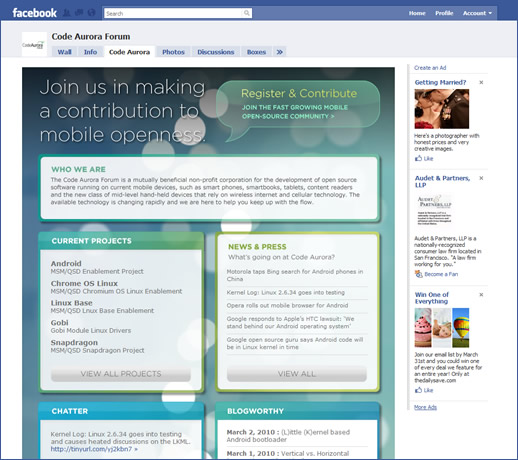This screenshot has width=518, height=460.
Task: Open Profile in top bar
Action: (444, 13)
